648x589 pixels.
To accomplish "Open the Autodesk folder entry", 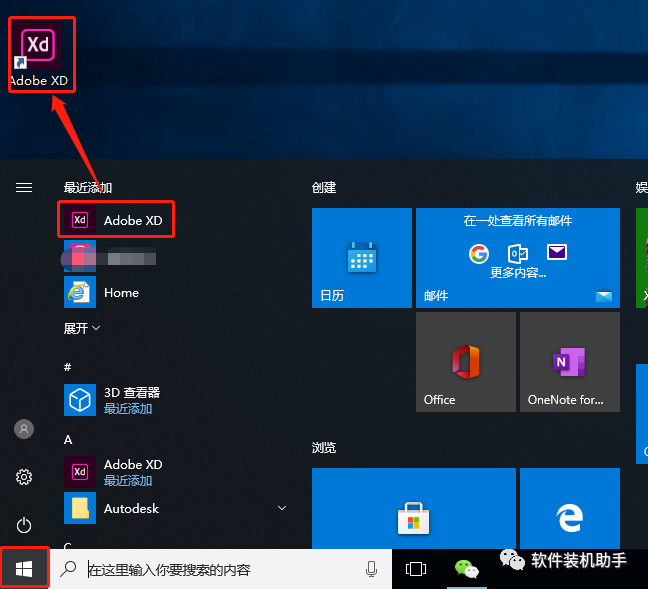I will [x=176, y=508].
